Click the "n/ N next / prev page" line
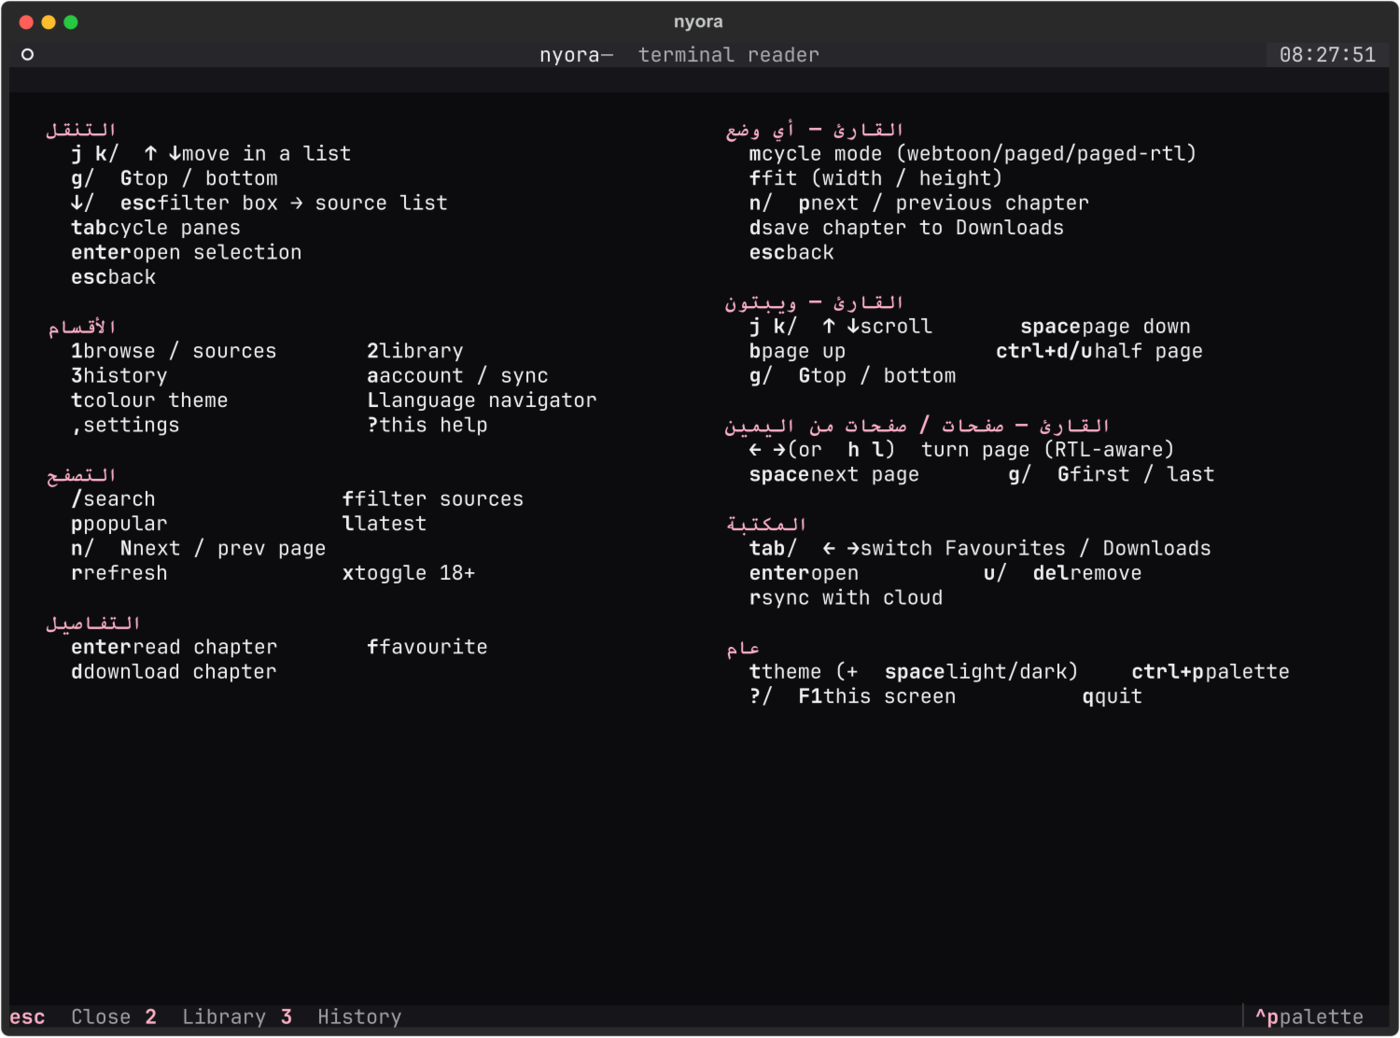Image resolution: width=1400 pixels, height=1038 pixels. click(x=198, y=549)
